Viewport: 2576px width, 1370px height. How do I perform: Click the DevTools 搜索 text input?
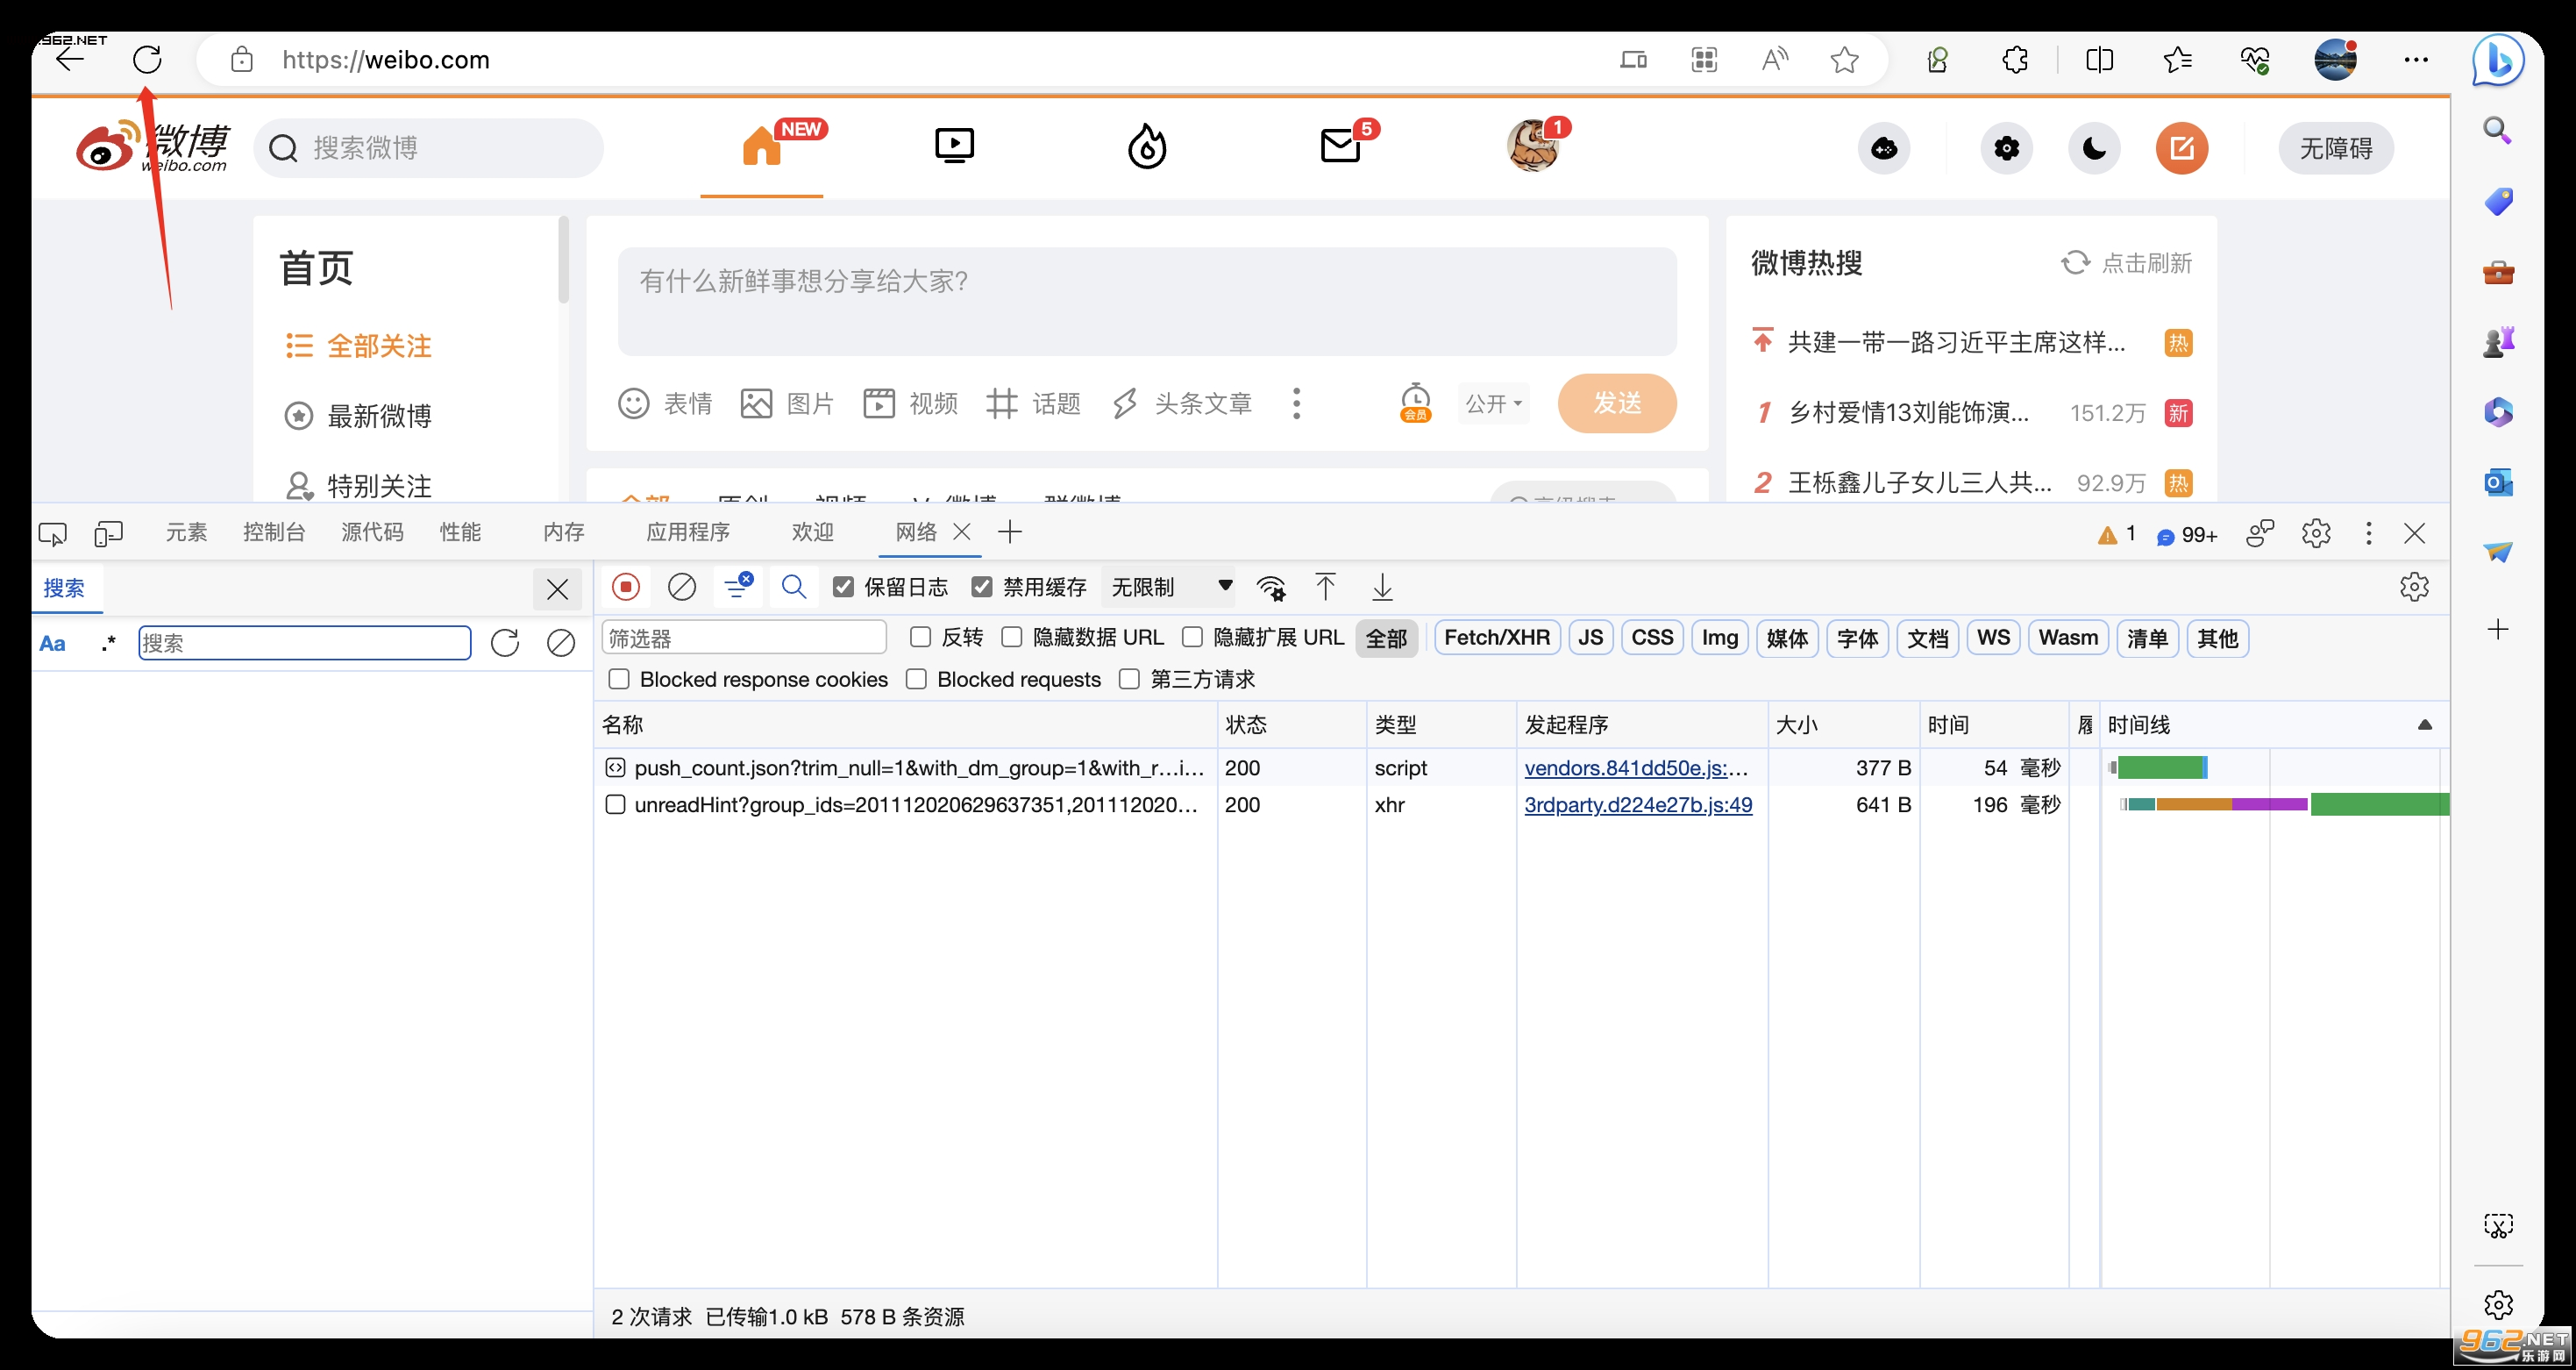click(x=304, y=643)
